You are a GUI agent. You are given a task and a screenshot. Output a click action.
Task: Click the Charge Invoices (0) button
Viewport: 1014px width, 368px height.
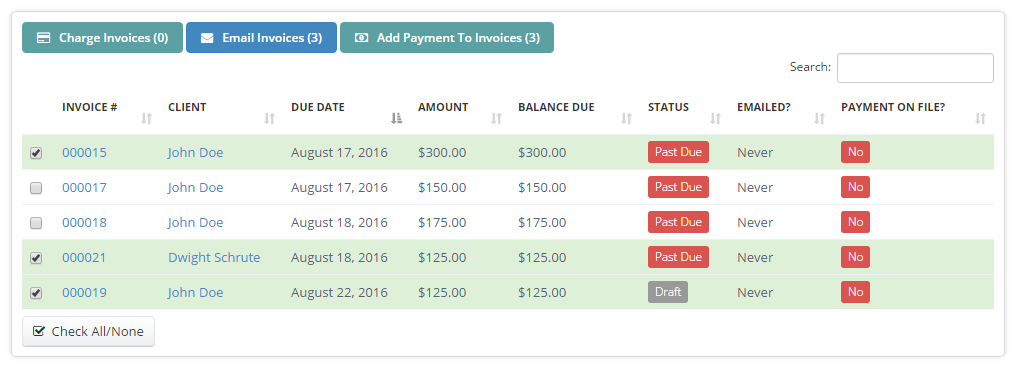coord(102,38)
